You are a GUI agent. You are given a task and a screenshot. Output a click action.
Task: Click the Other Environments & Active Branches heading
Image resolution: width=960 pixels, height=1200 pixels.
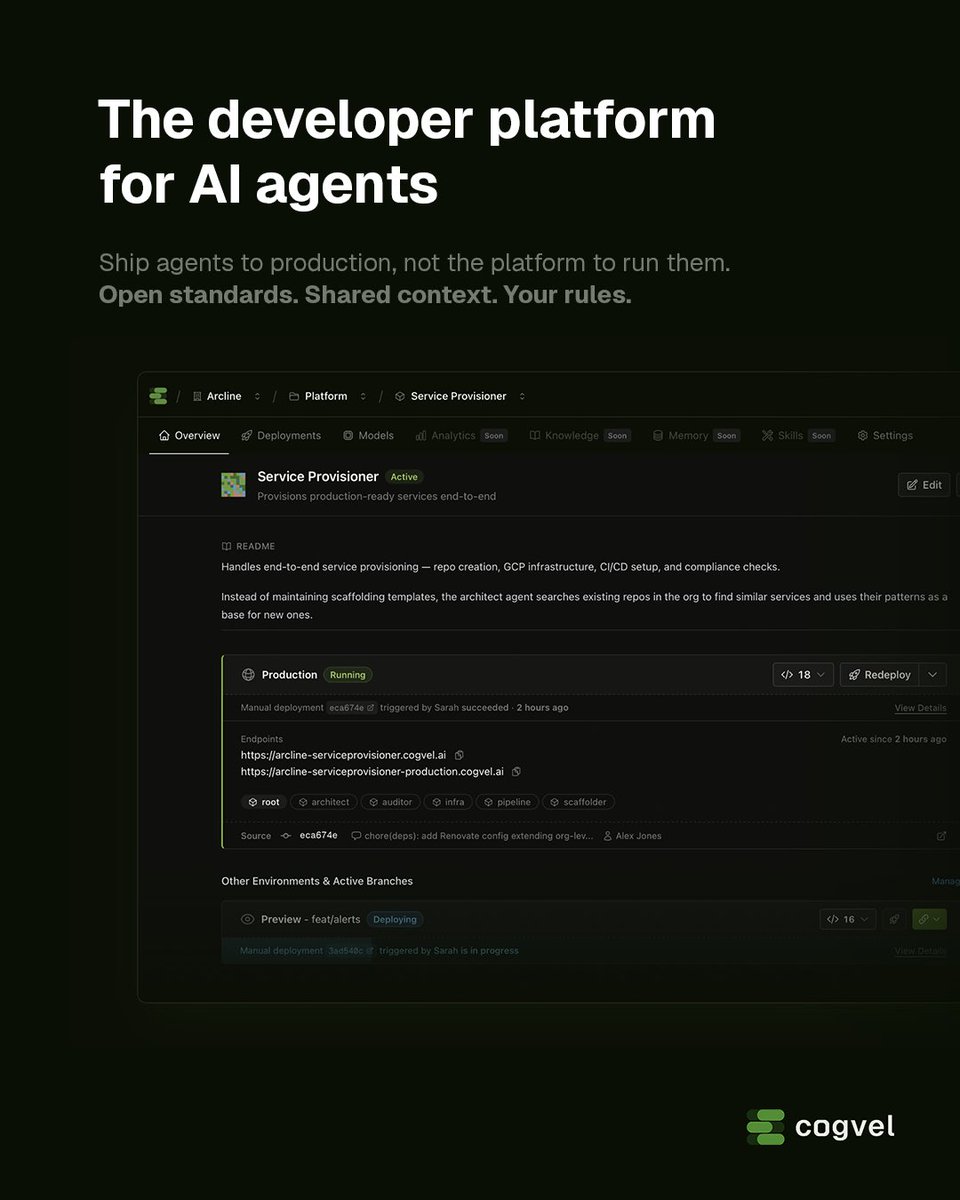coord(317,881)
